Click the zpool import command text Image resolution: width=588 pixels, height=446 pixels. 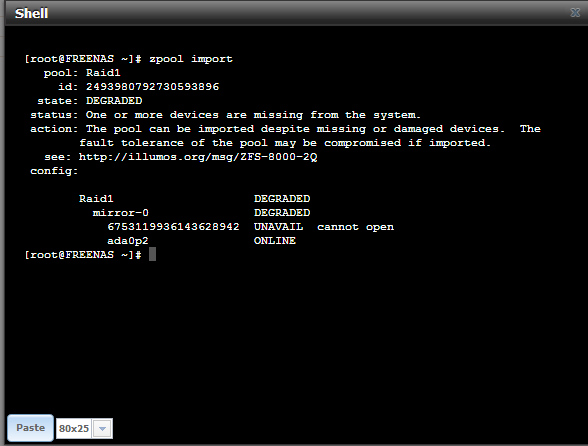point(191,59)
